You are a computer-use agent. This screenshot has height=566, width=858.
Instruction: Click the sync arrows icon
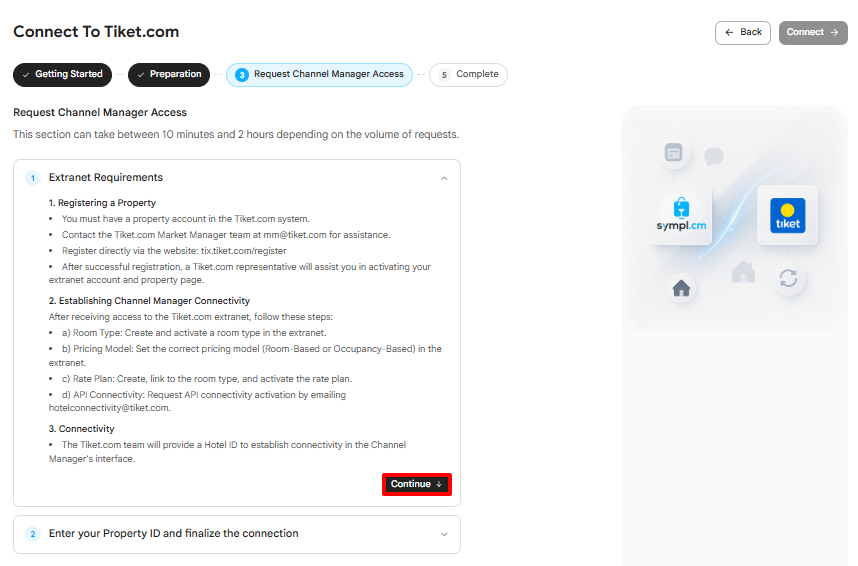click(x=788, y=278)
